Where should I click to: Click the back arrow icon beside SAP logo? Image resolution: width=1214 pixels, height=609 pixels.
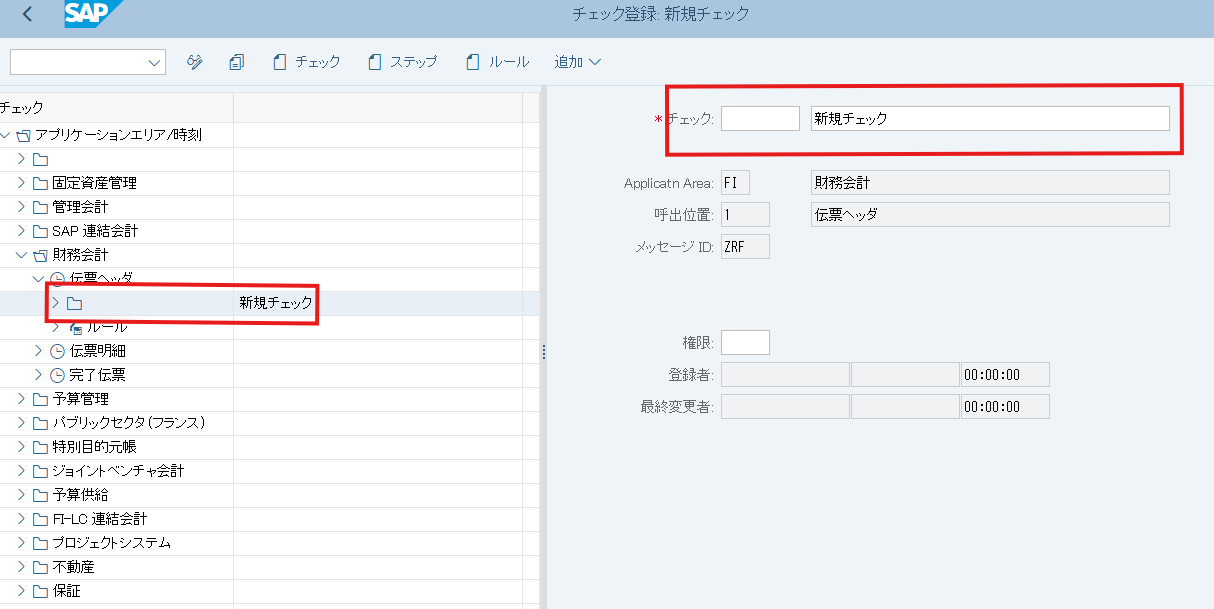pos(27,14)
